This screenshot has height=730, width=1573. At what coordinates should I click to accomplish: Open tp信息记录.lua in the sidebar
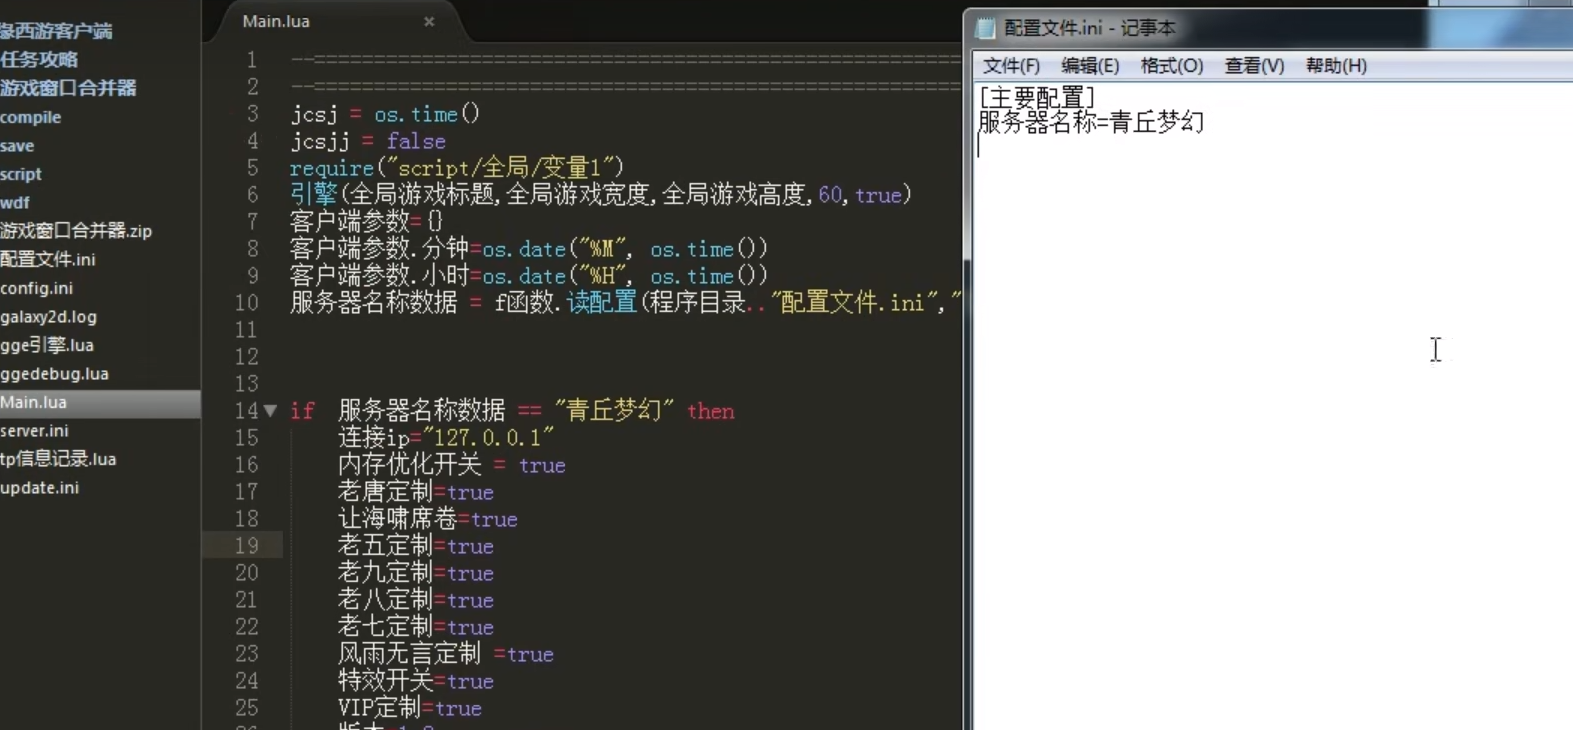coord(58,459)
